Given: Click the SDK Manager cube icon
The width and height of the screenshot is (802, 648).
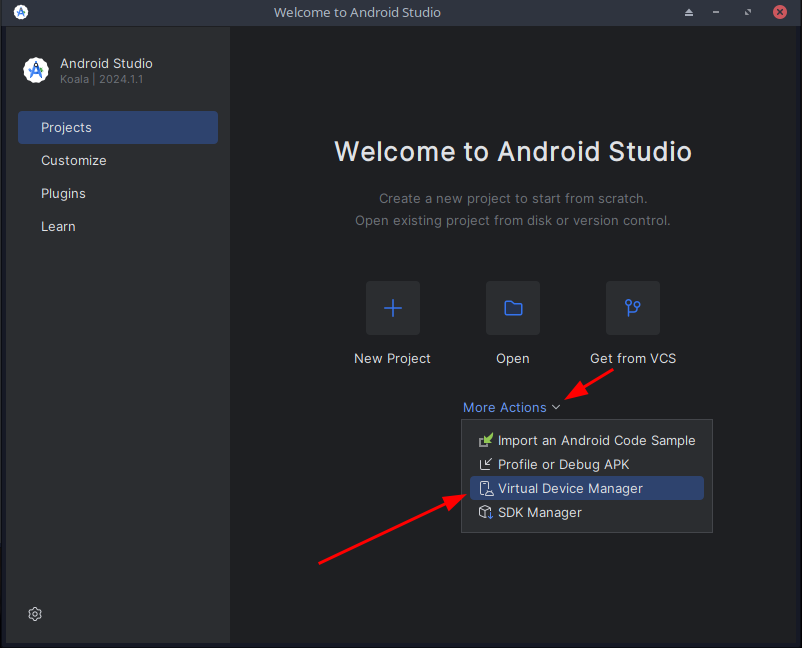Looking at the screenshot, I should click(485, 512).
